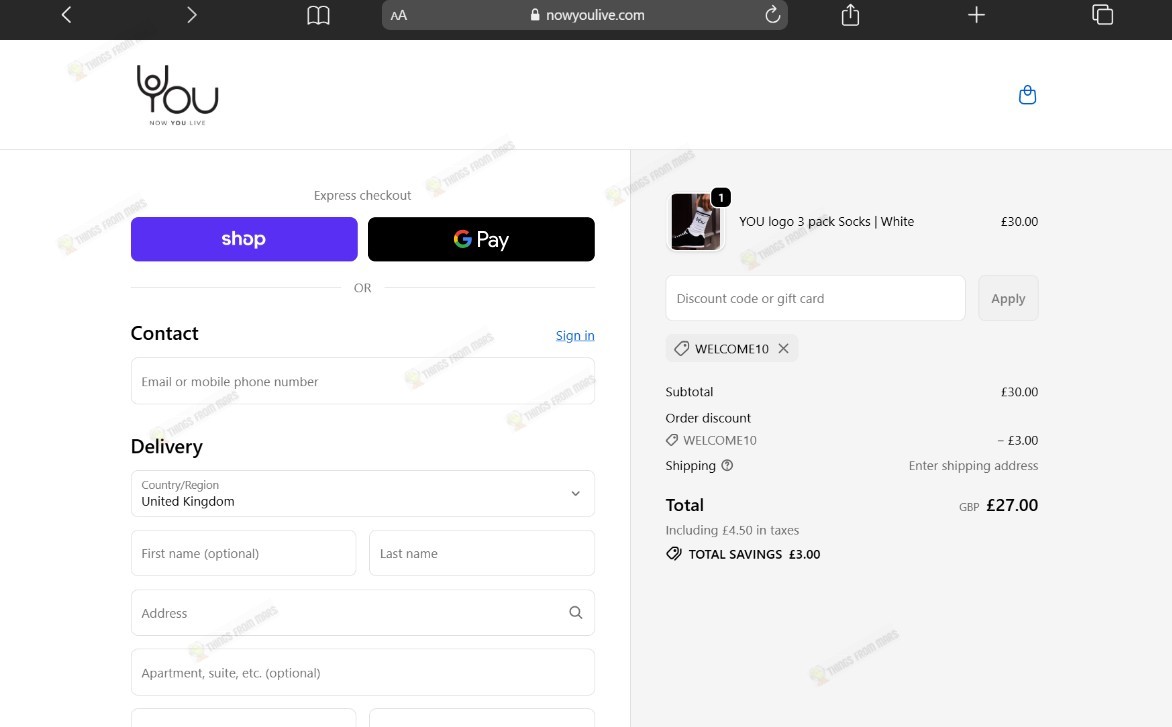
Task: Click the WELCOME10 order discount tag icon
Action: 672,440
